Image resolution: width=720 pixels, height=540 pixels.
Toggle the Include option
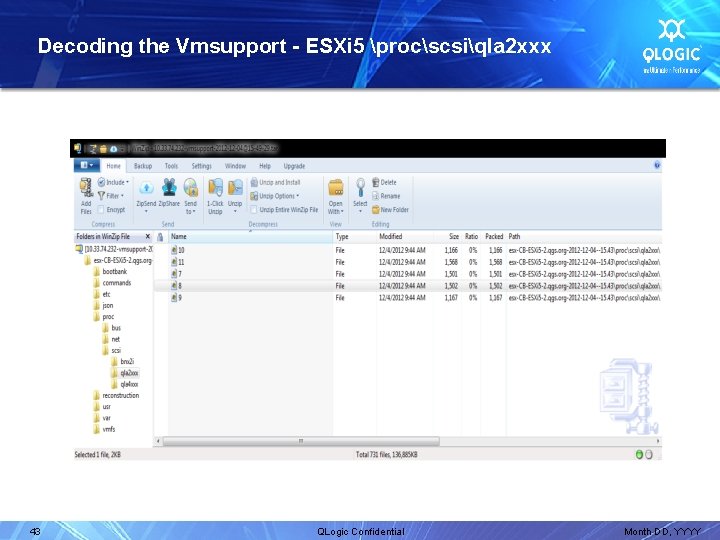(x=113, y=182)
